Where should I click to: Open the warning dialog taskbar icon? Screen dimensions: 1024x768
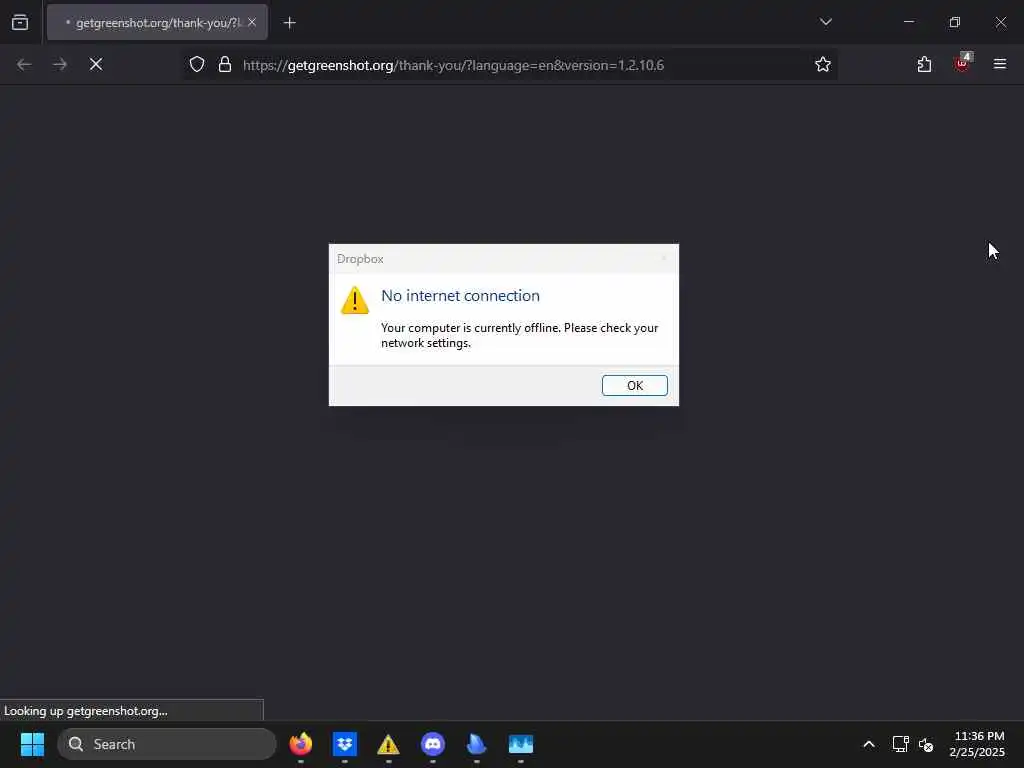point(388,744)
